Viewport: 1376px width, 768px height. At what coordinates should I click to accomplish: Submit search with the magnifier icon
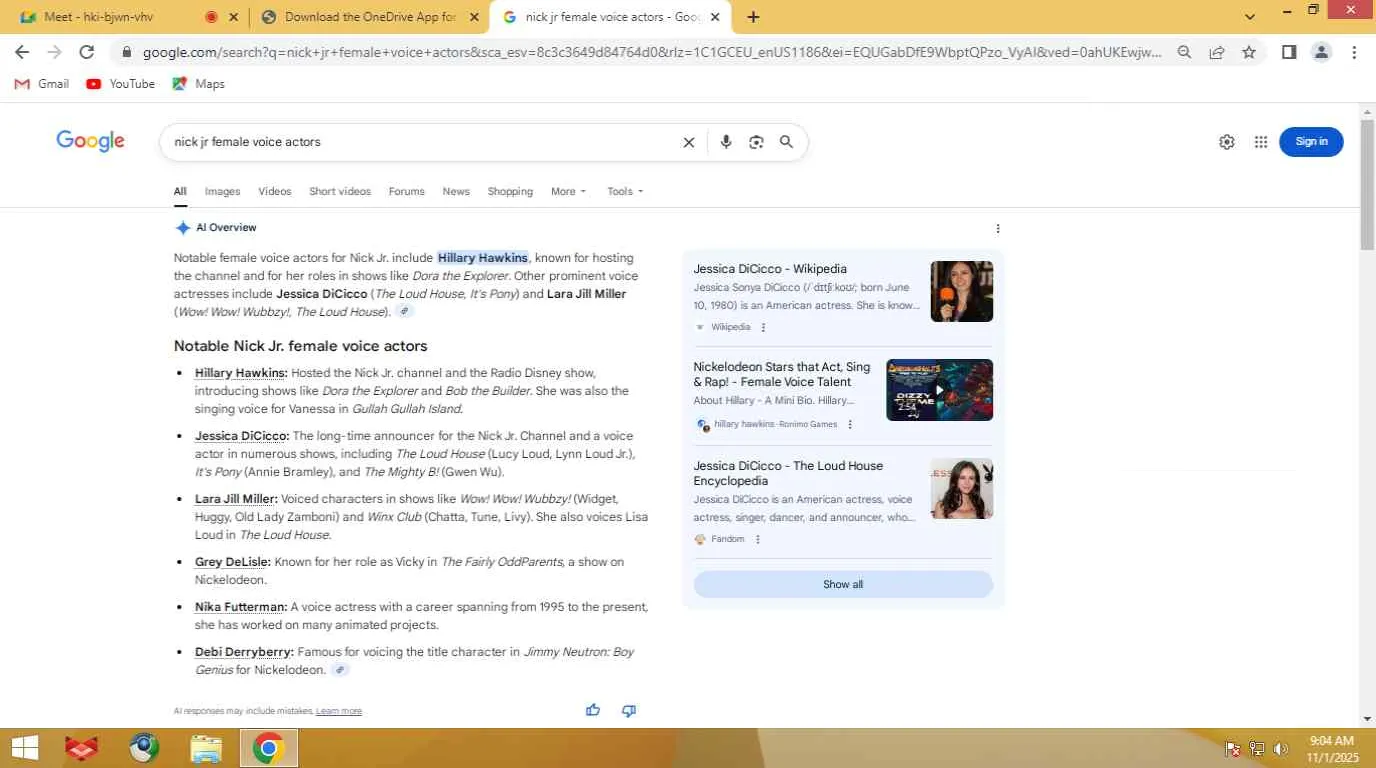[786, 142]
